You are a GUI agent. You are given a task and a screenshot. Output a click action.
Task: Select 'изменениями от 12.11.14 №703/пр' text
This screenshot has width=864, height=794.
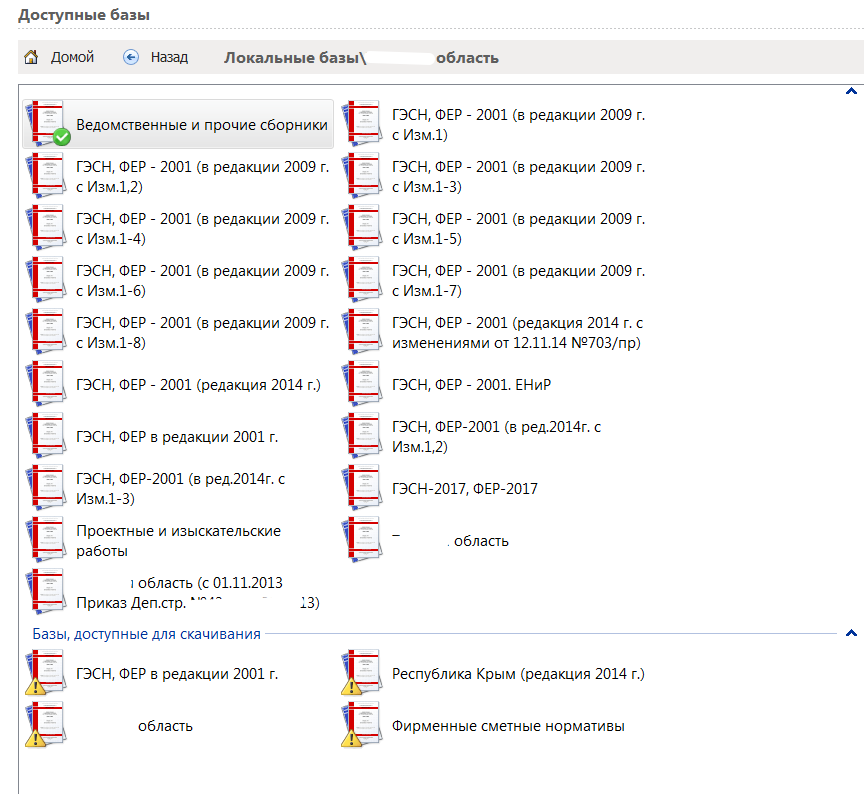click(516, 343)
